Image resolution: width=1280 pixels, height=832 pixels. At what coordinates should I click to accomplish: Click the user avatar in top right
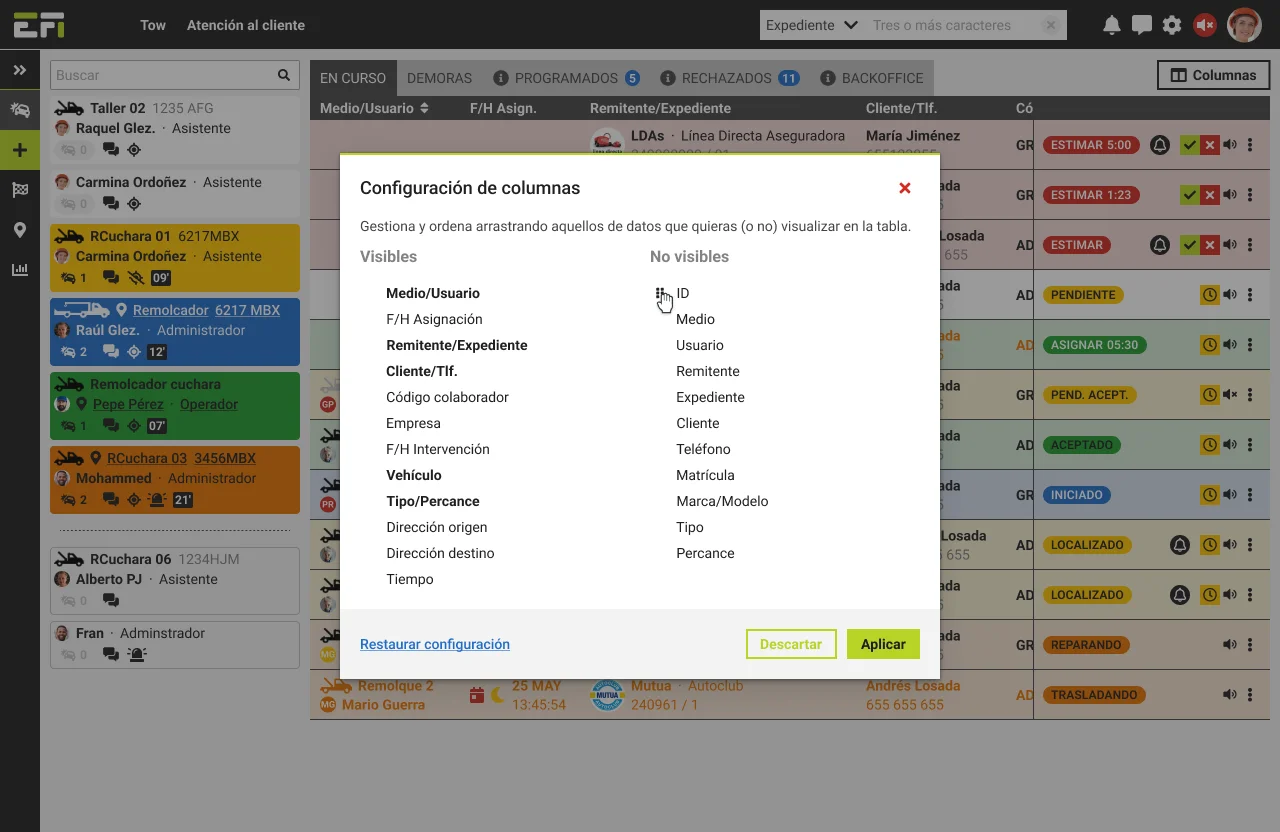tap(1245, 25)
